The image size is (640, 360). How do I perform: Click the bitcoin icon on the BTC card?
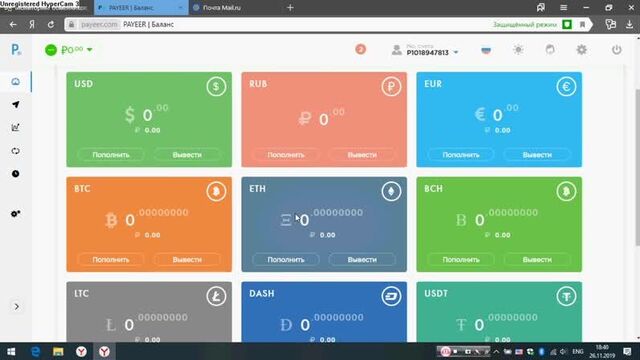[216, 191]
